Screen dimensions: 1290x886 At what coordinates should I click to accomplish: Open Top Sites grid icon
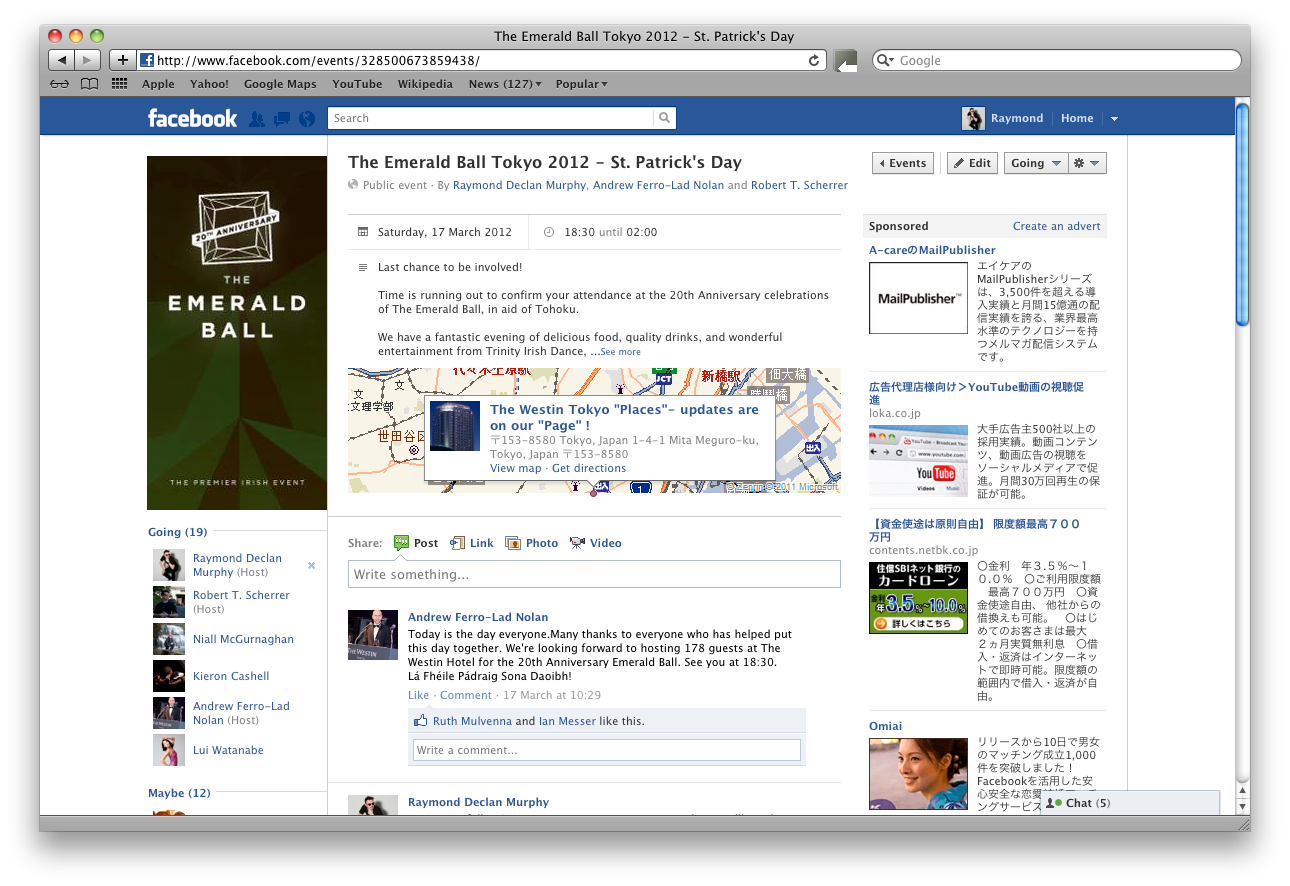[x=120, y=84]
